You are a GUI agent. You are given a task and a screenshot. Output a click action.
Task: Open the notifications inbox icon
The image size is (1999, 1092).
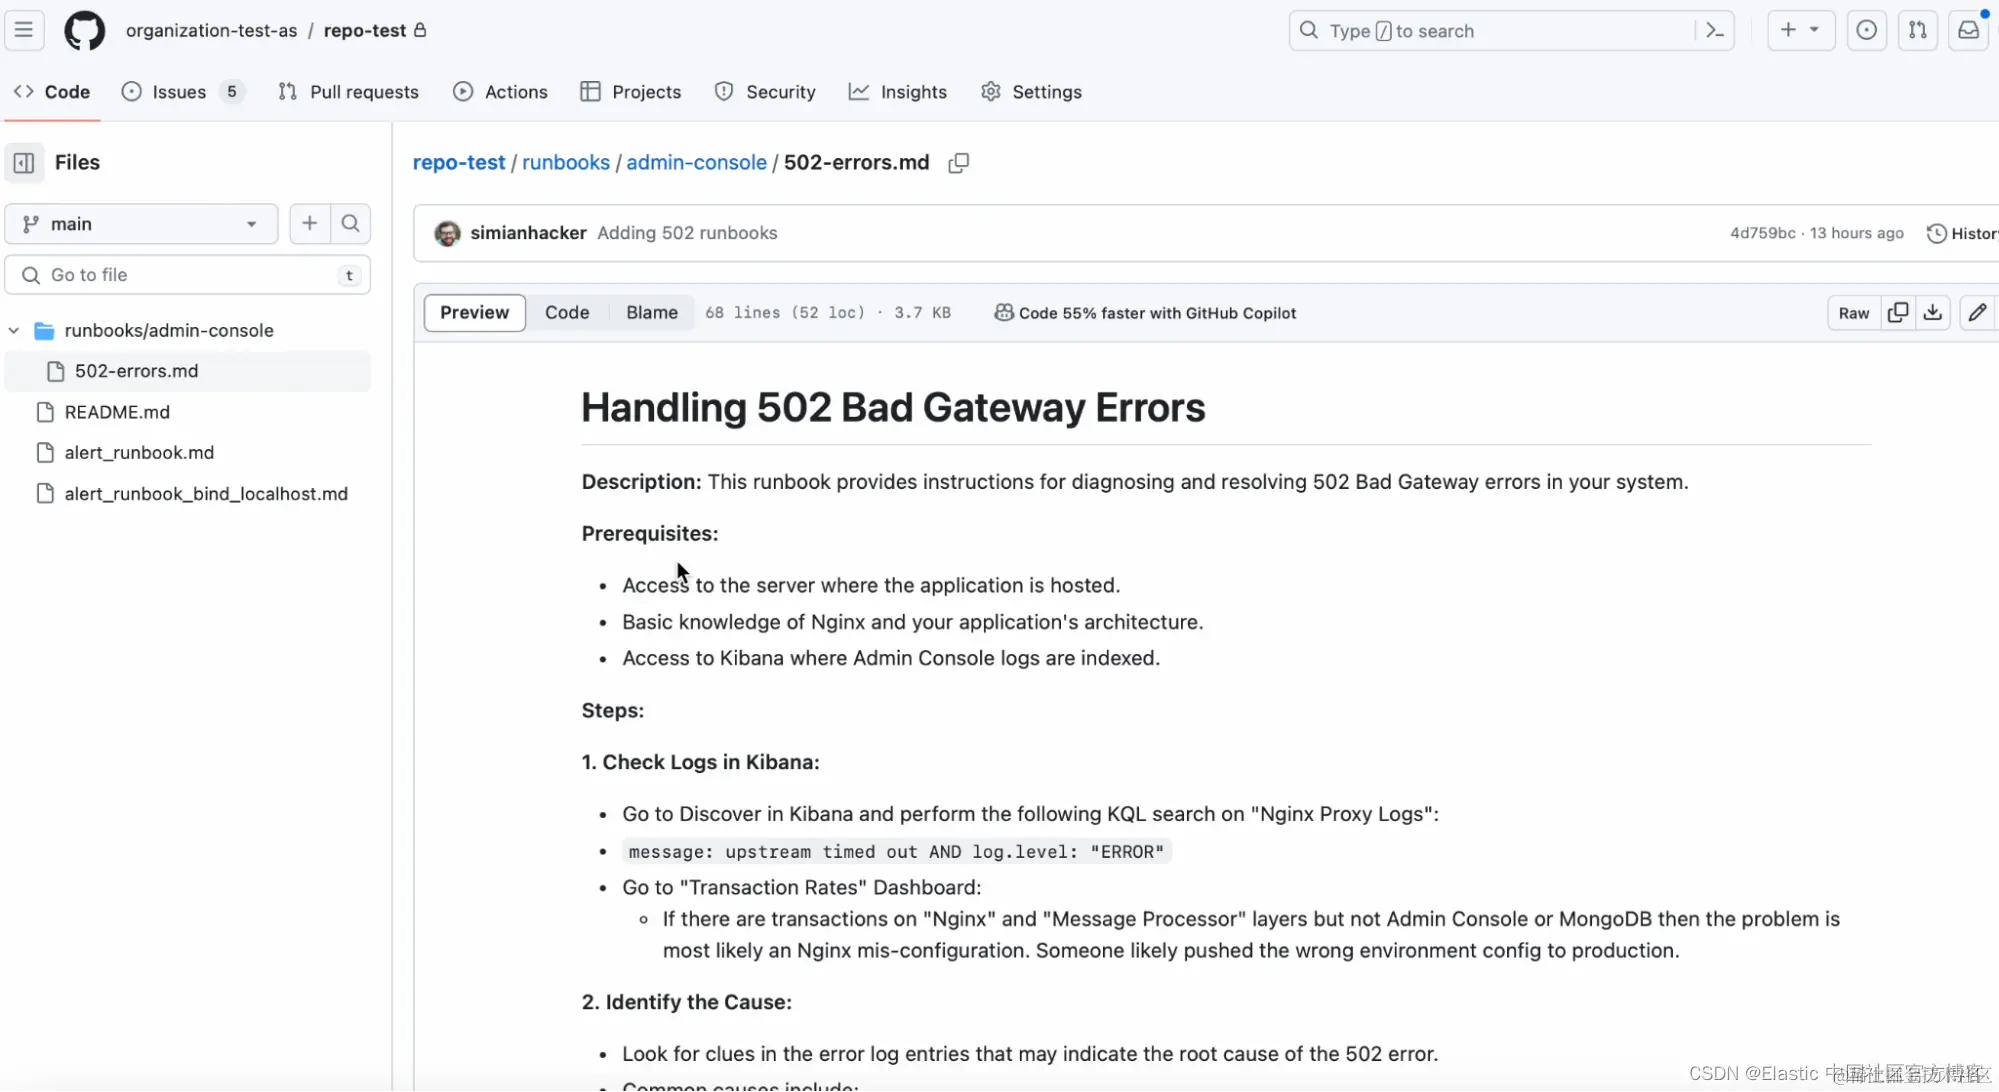point(1968,30)
